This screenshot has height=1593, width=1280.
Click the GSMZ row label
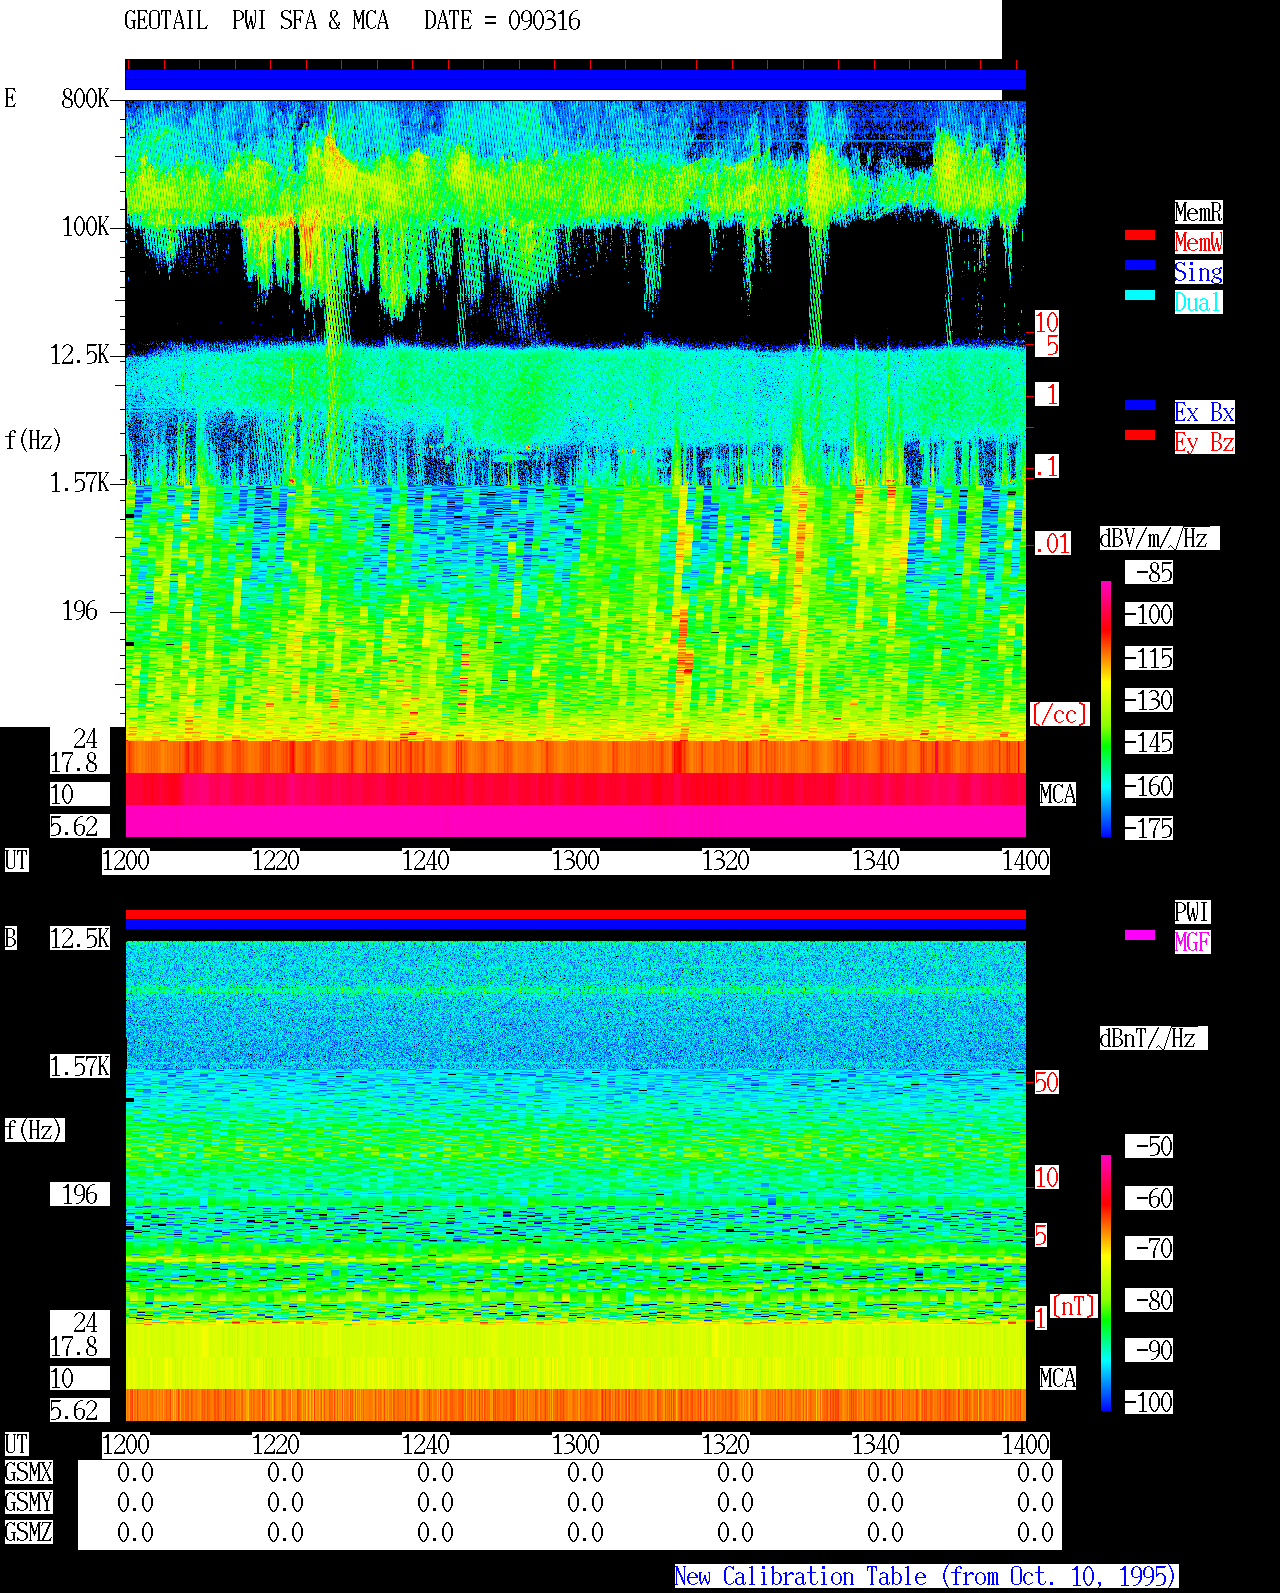click(29, 1532)
